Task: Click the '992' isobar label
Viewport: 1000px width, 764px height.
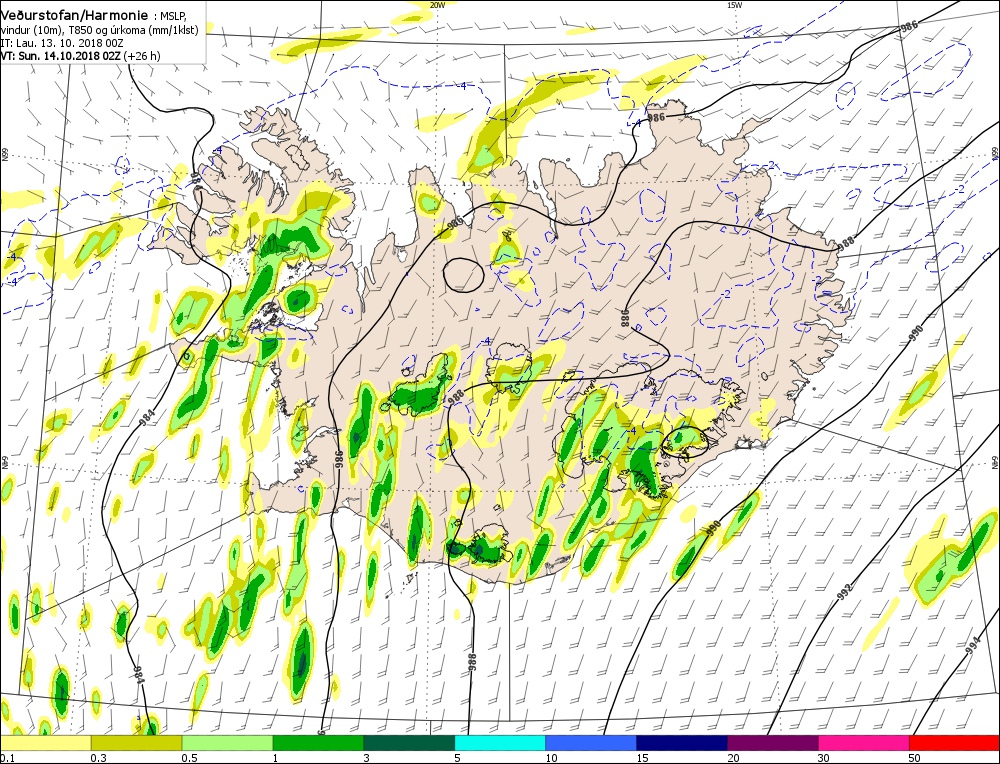Action: [844, 591]
